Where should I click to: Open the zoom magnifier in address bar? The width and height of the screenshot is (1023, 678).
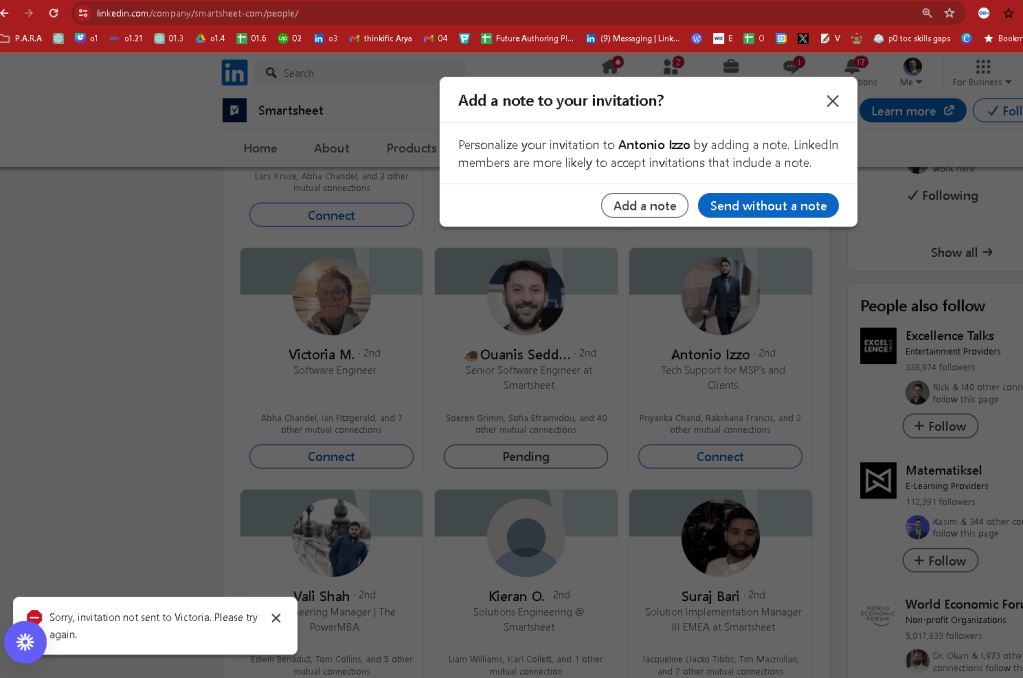coord(926,13)
